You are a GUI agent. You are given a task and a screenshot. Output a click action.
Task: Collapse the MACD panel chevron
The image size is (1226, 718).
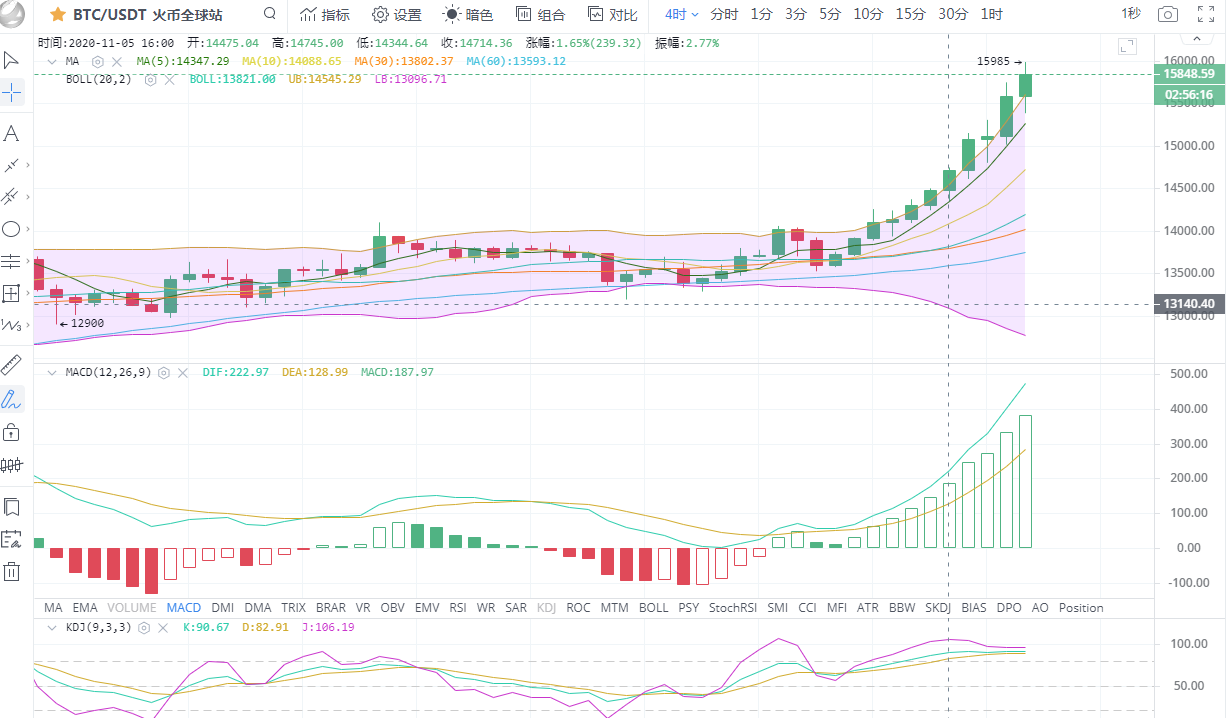click(50, 372)
